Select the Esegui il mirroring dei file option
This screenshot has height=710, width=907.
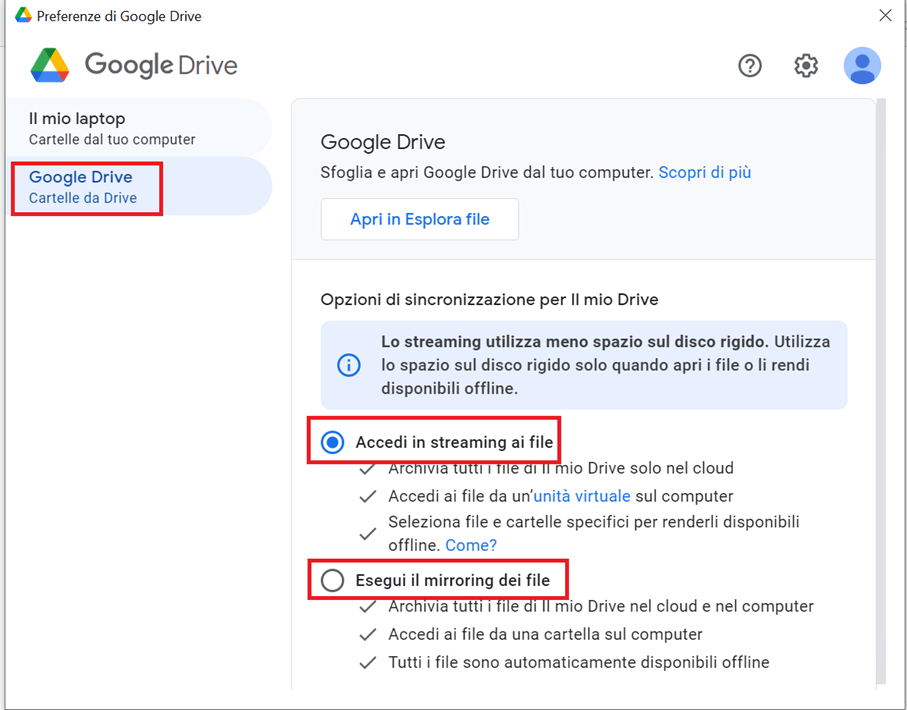[x=333, y=580]
